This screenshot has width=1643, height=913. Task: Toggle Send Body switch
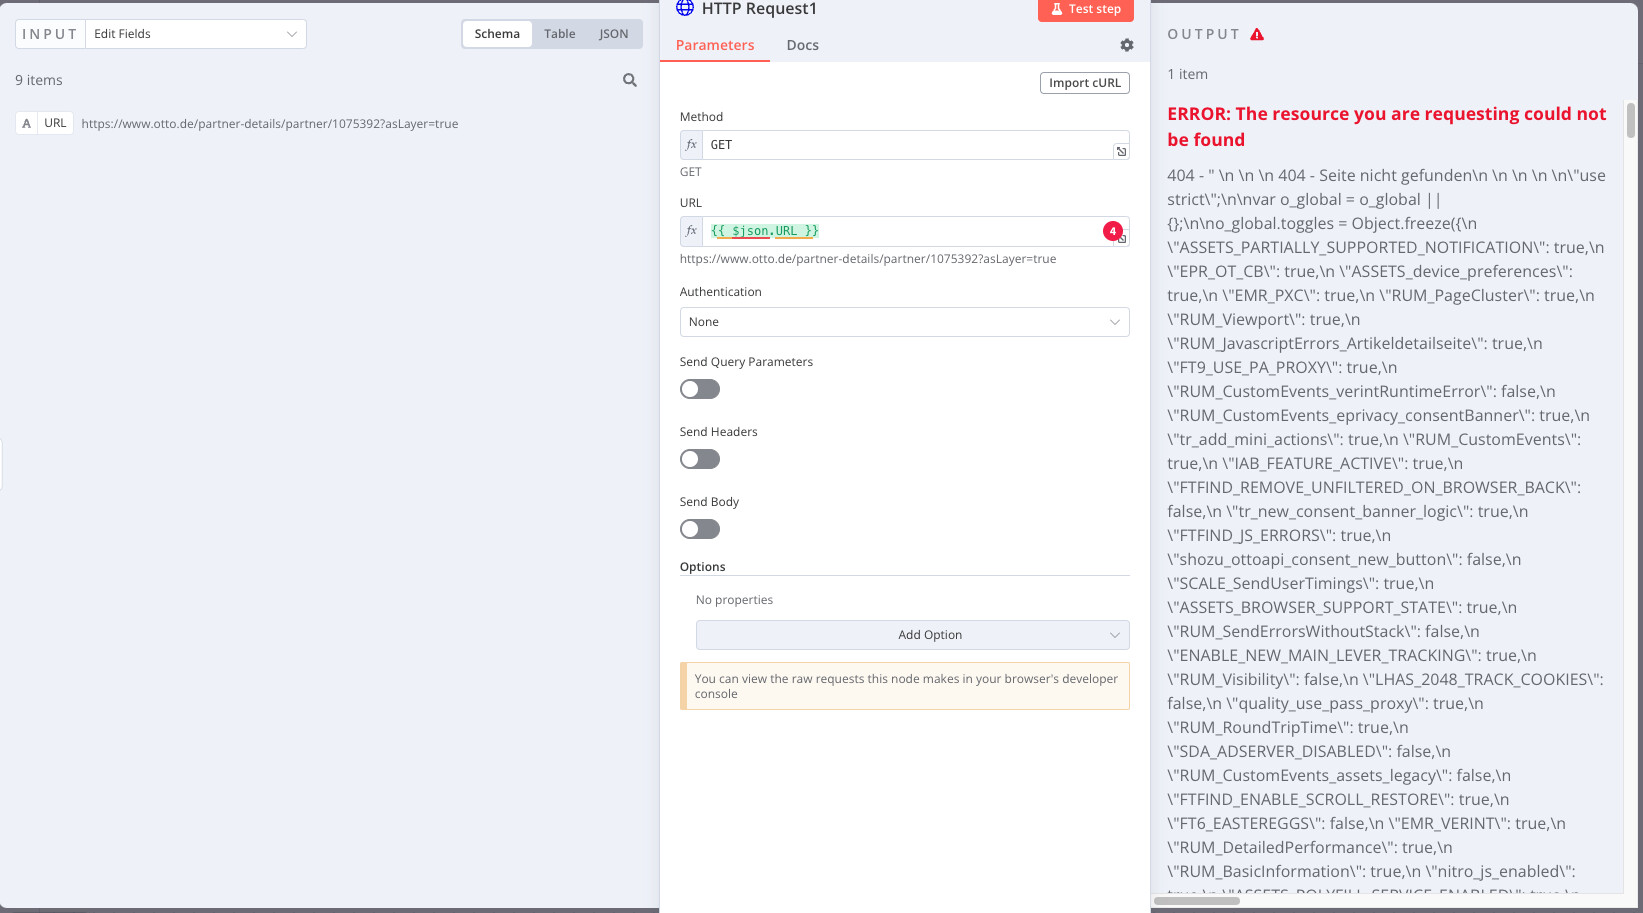tap(700, 529)
